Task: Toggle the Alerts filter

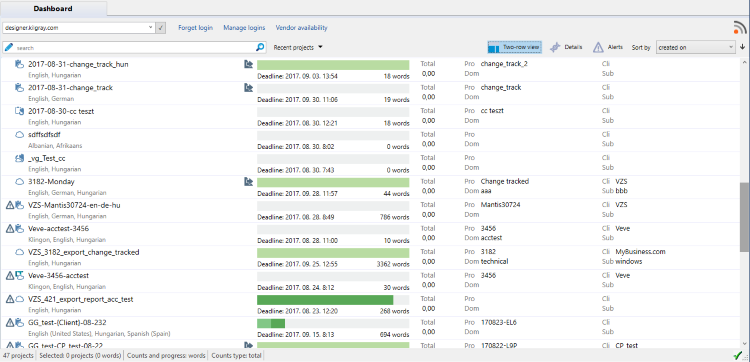Action: pos(608,47)
